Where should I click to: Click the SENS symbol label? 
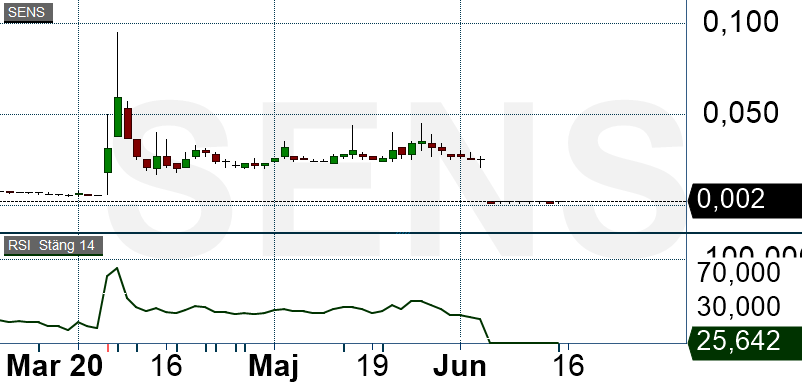pos(28,13)
